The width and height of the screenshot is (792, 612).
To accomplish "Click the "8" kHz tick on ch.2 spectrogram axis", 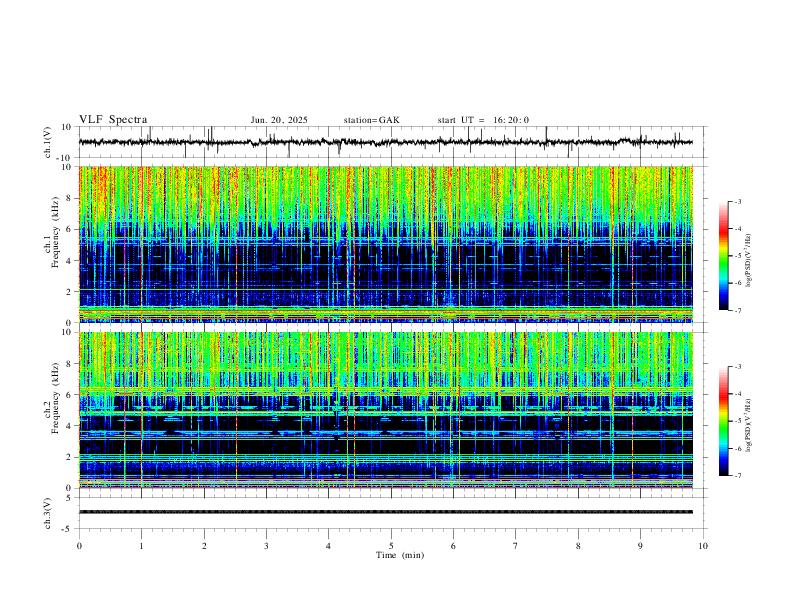I will coord(69,364).
